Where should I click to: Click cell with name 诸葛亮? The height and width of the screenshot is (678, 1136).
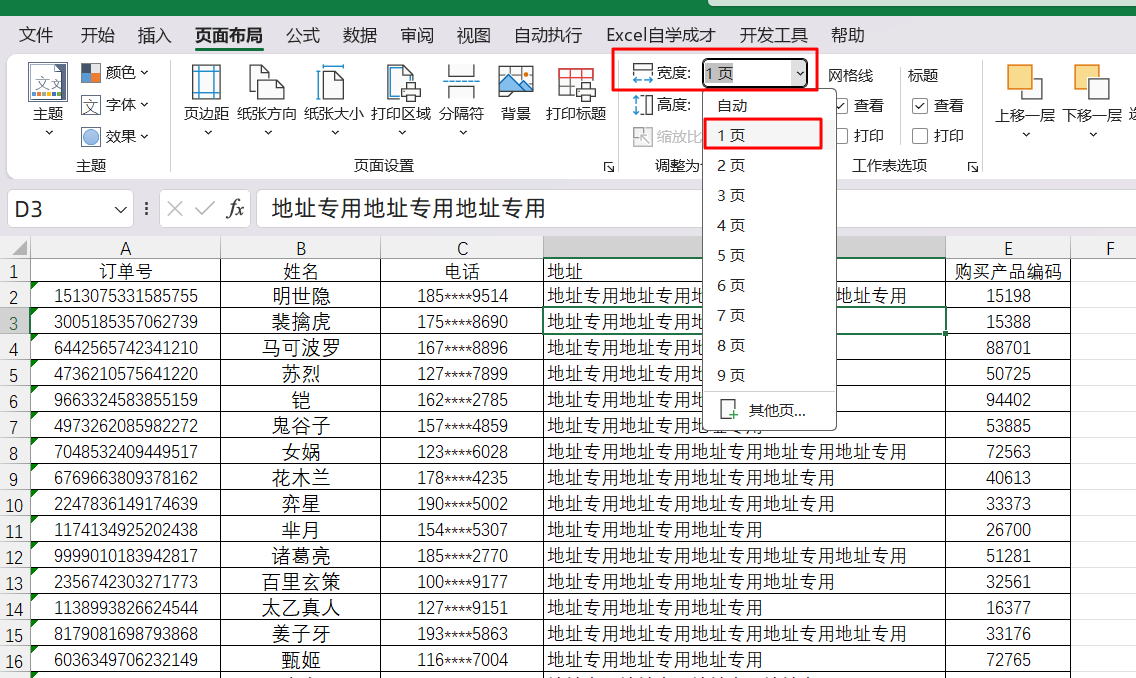coord(301,556)
